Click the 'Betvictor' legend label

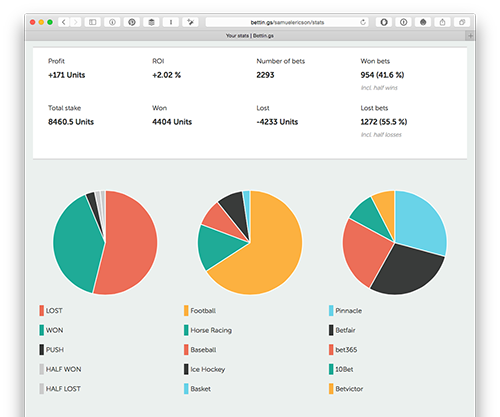pos(349,389)
